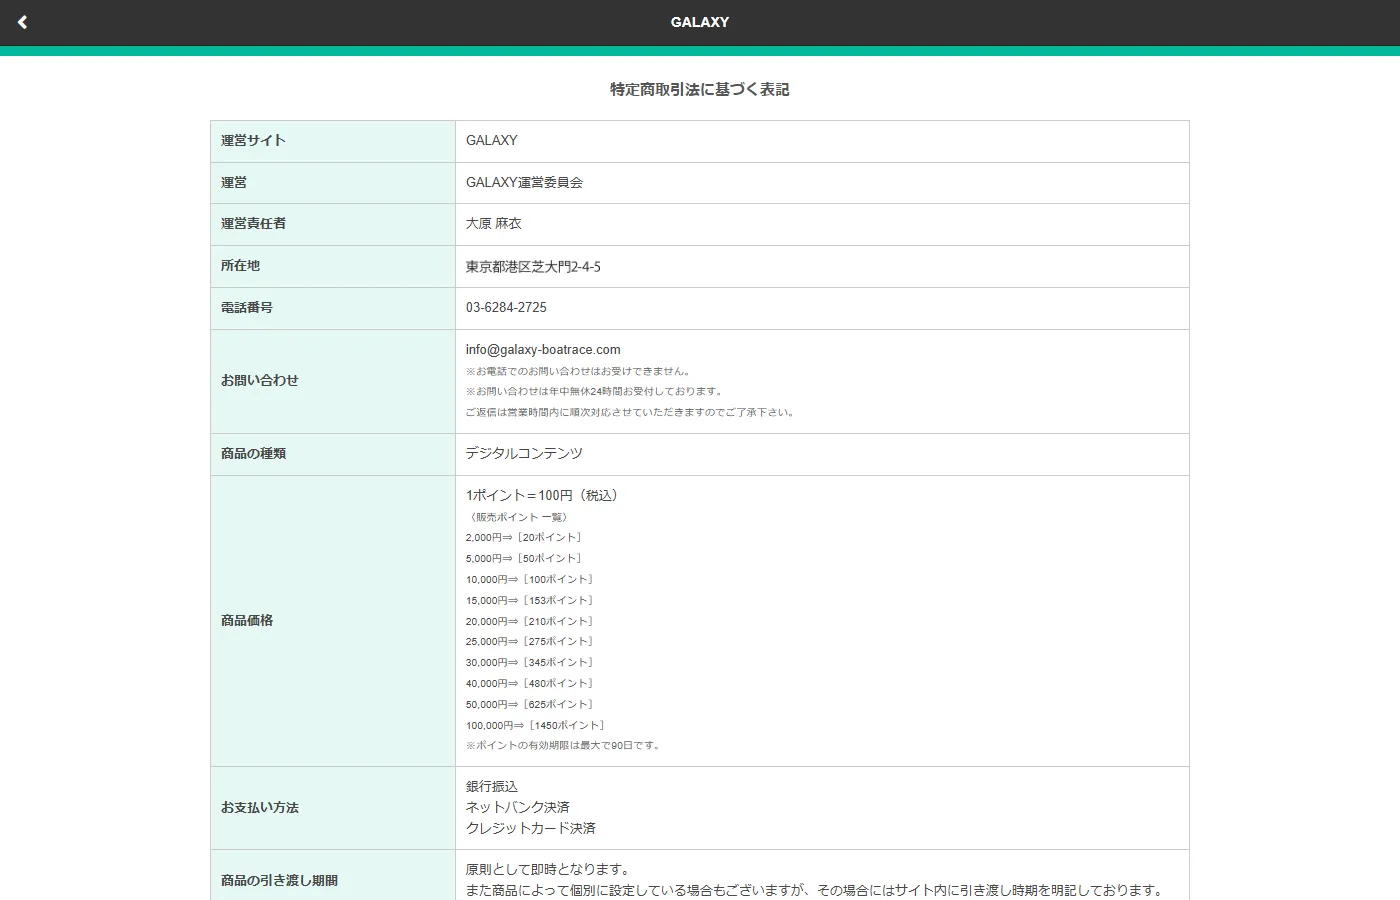The image size is (1400, 900).
Task: Click the 2,000円⇒［20ポイント］ price line
Action: [x=524, y=538]
